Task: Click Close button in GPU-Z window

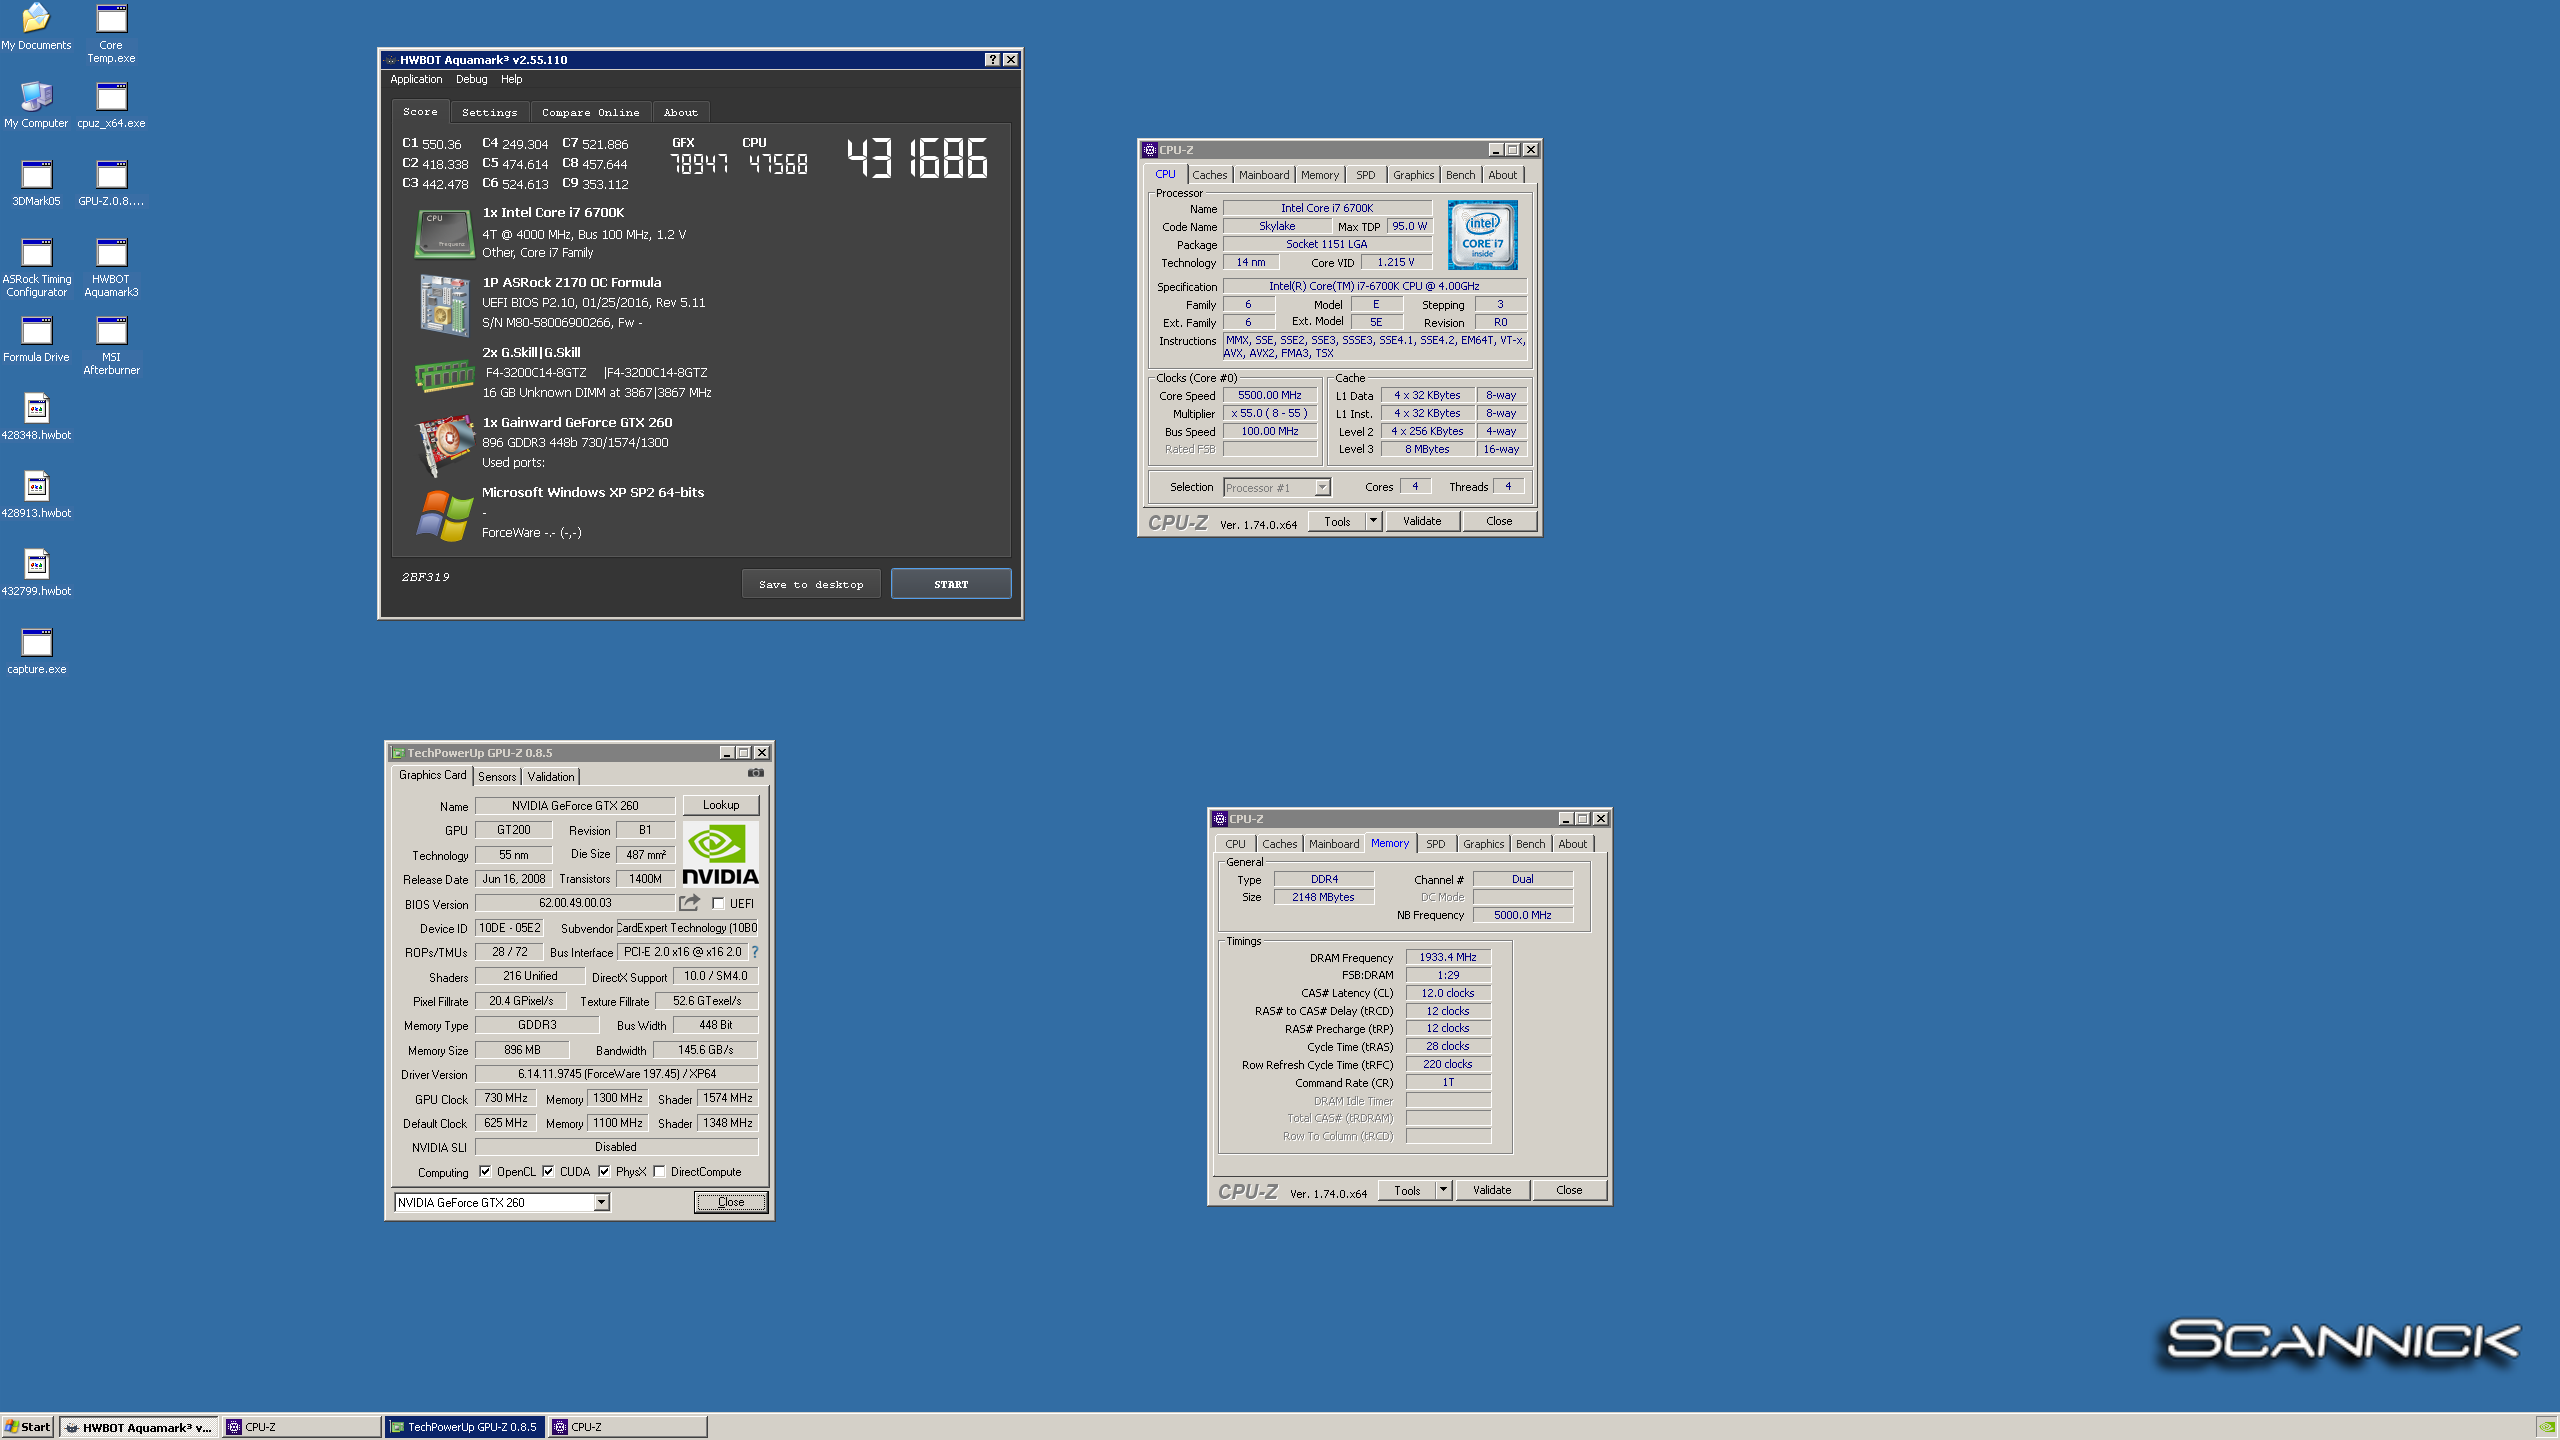Action: (731, 1203)
